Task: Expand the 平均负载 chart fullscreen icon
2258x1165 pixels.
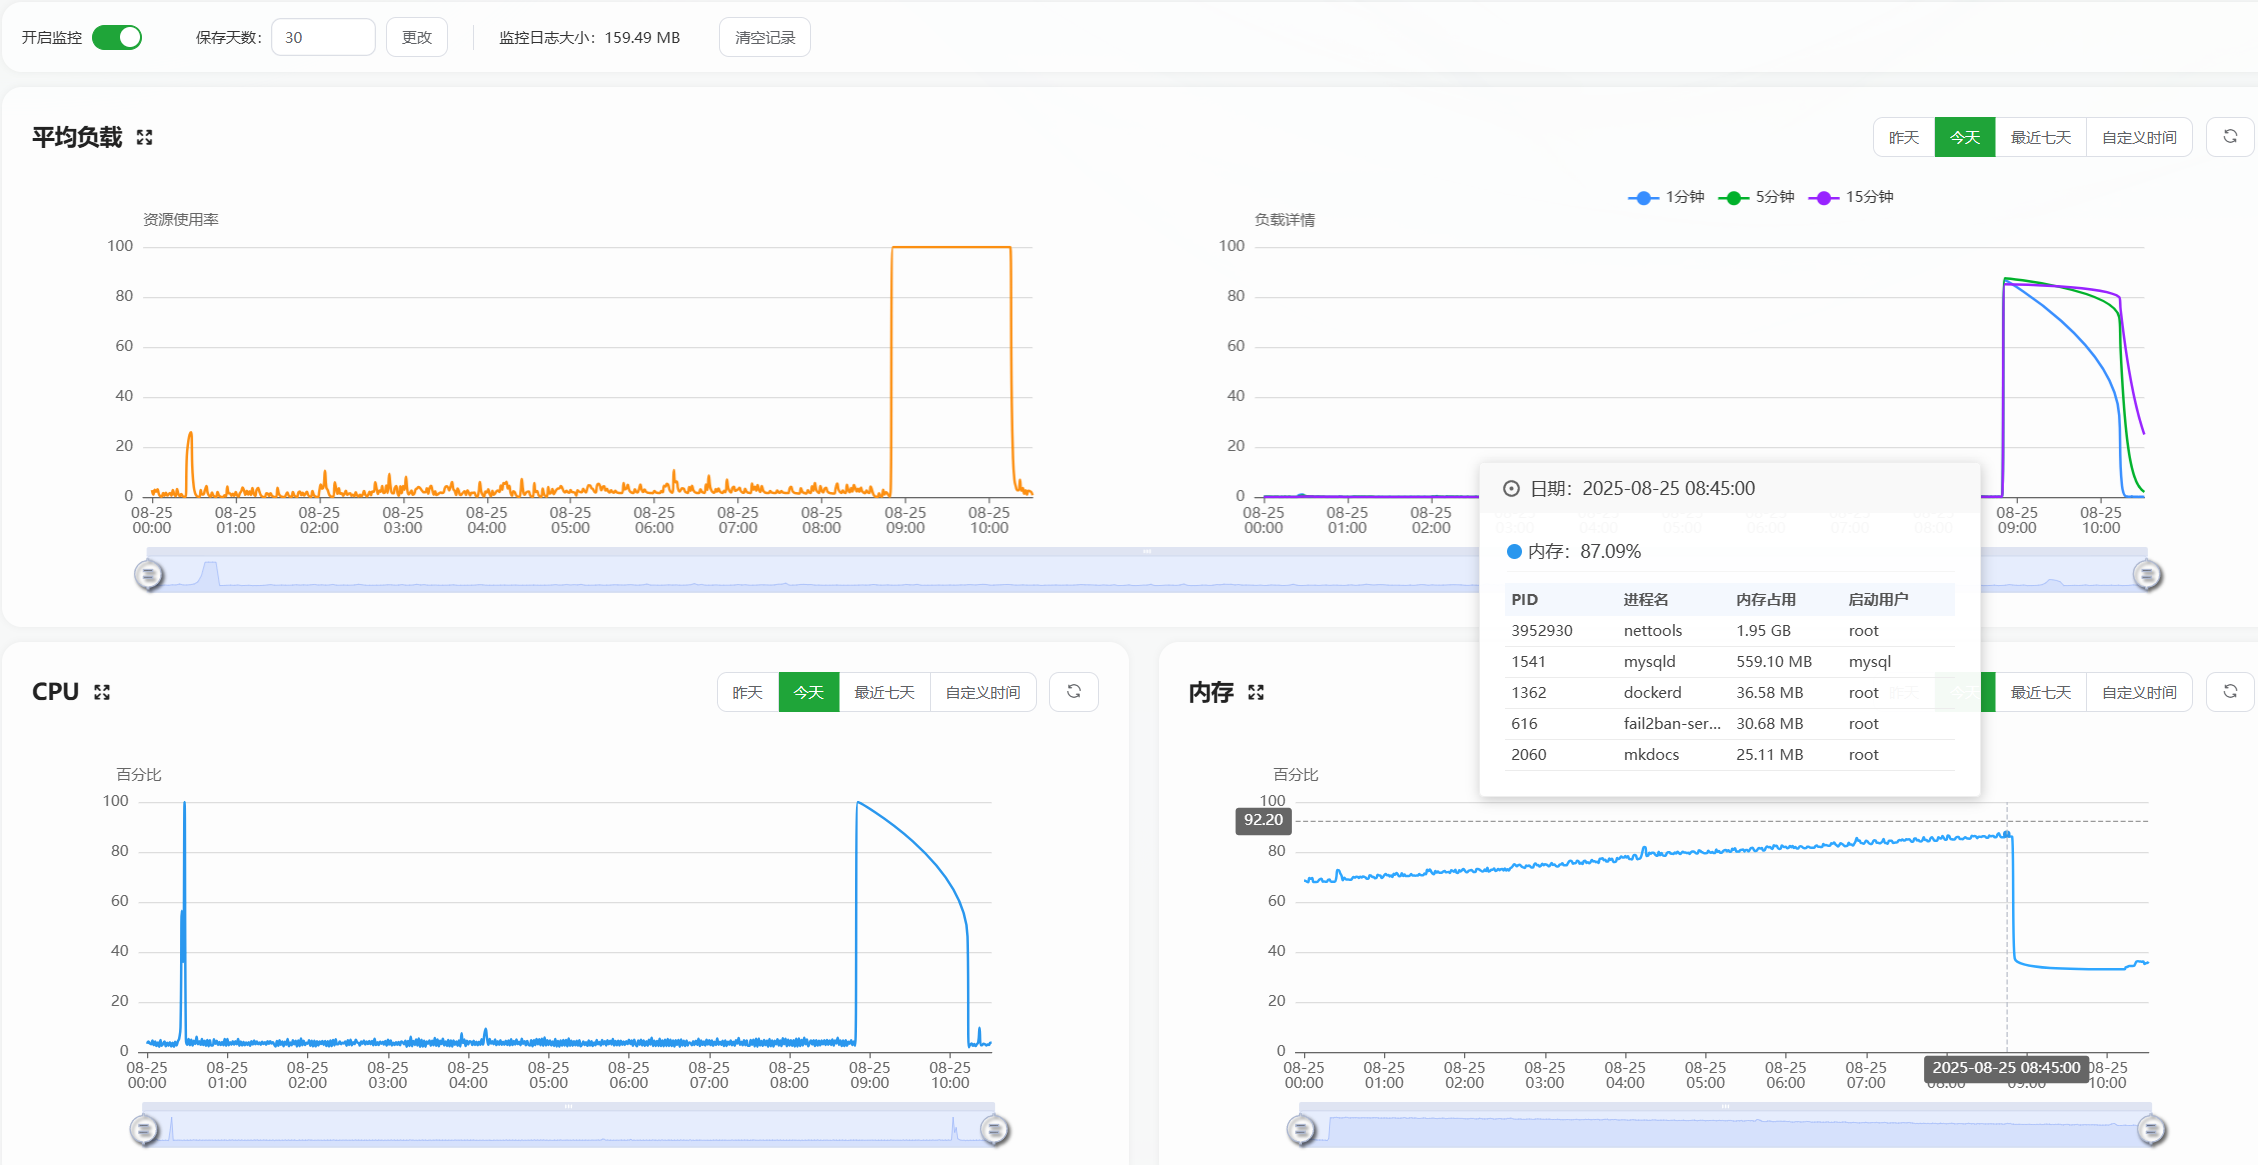Action: click(145, 137)
